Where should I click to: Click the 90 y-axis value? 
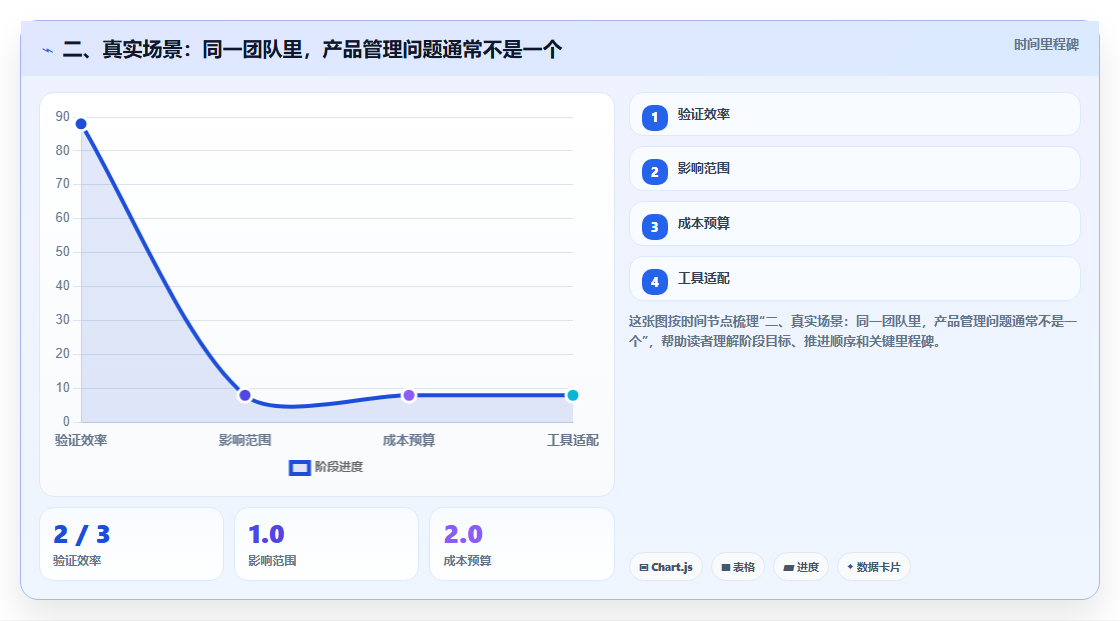coord(63,116)
